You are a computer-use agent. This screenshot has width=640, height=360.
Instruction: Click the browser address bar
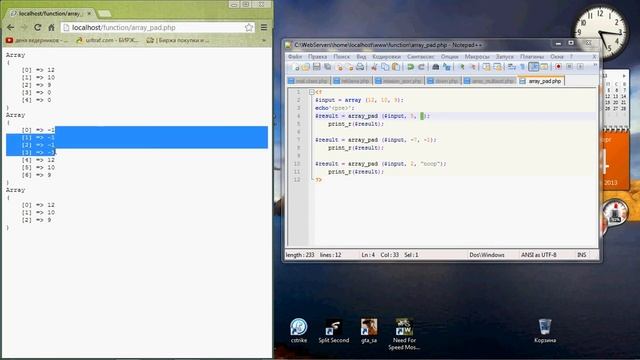(158, 28)
